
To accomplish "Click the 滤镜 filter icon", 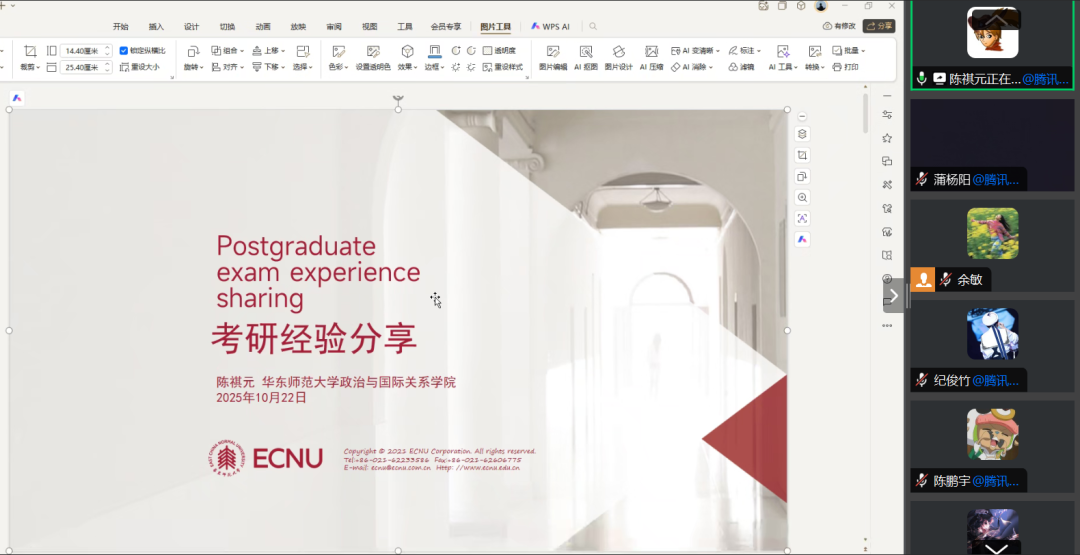I will pos(741,67).
